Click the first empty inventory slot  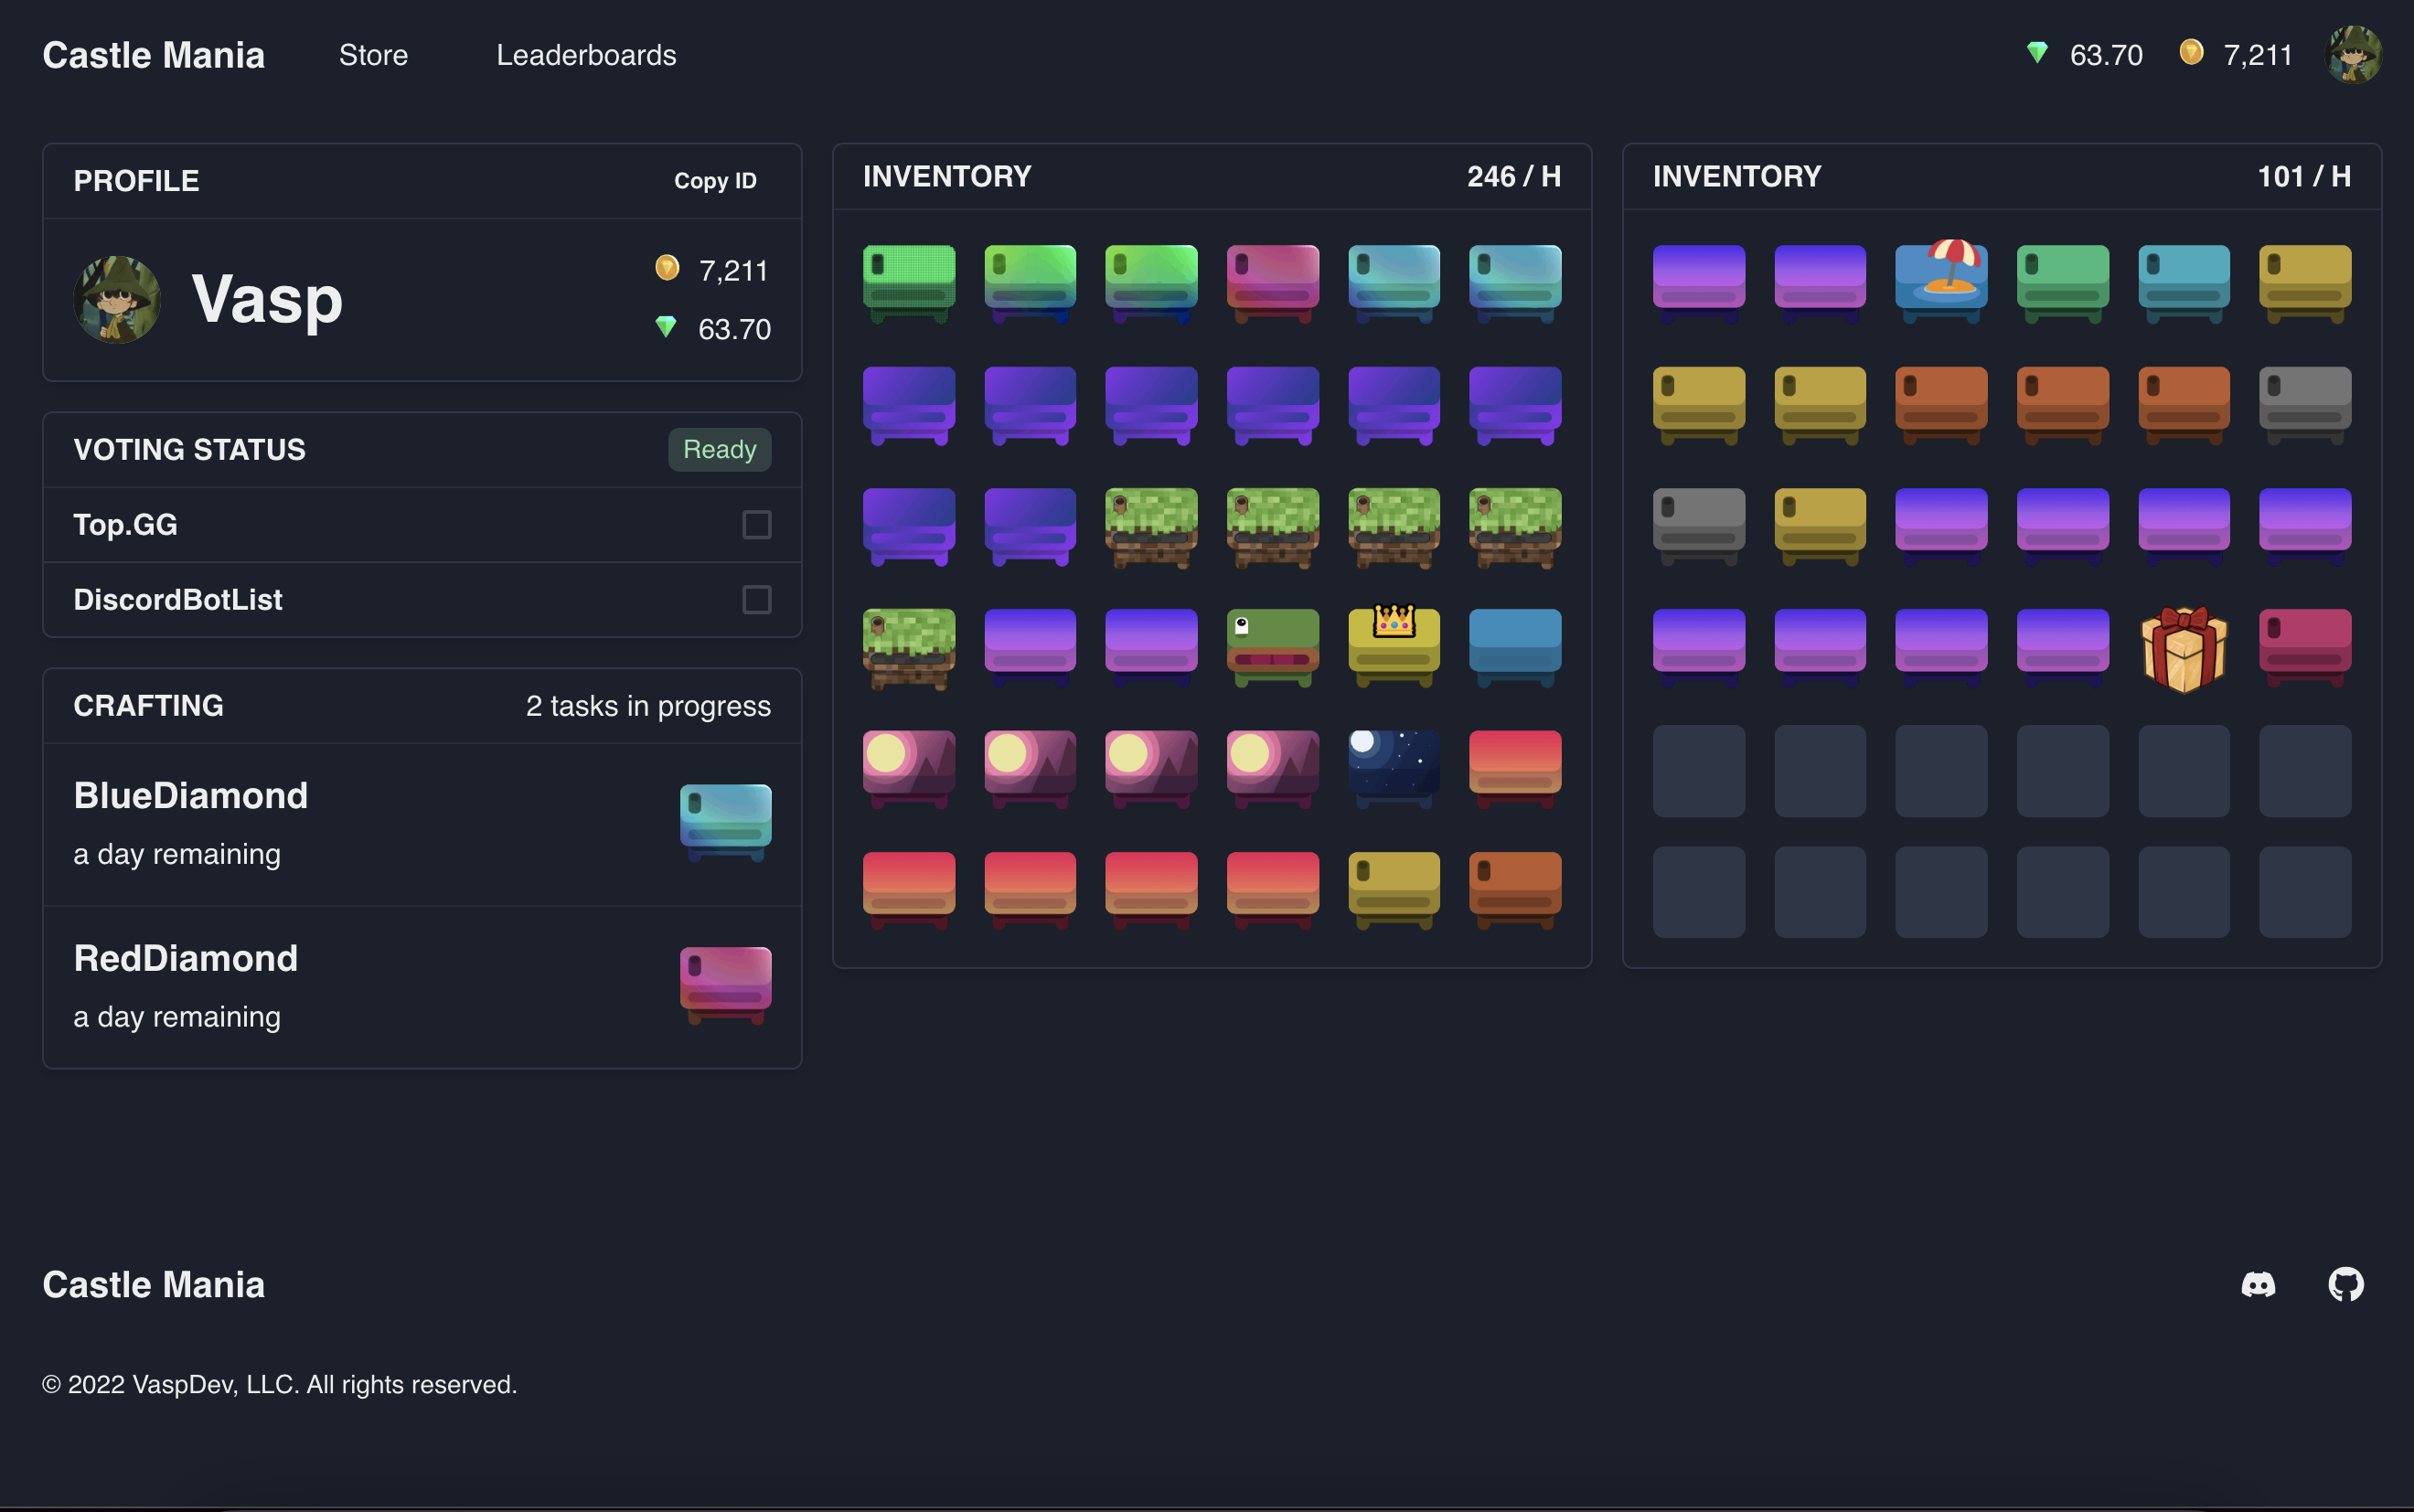pos(1698,770)
